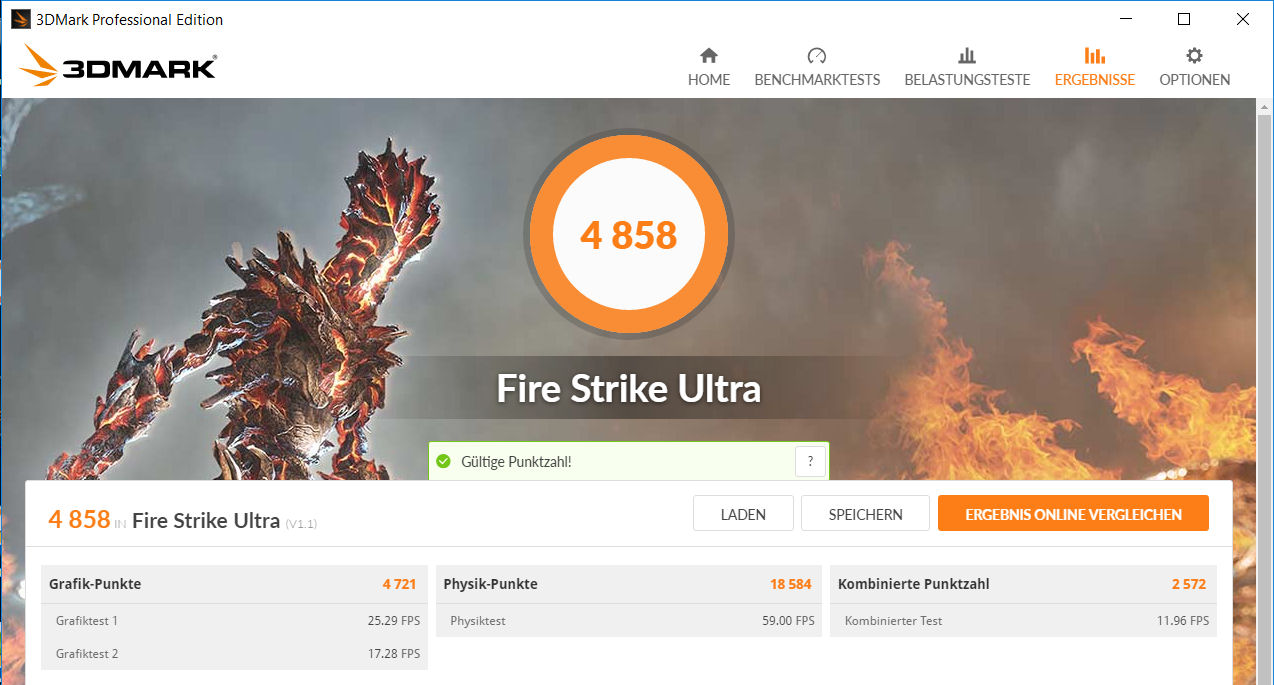Viewport: 1274px width, 685px height.
Task: Click the 3DMark logo in header
Action: point(117,67)
